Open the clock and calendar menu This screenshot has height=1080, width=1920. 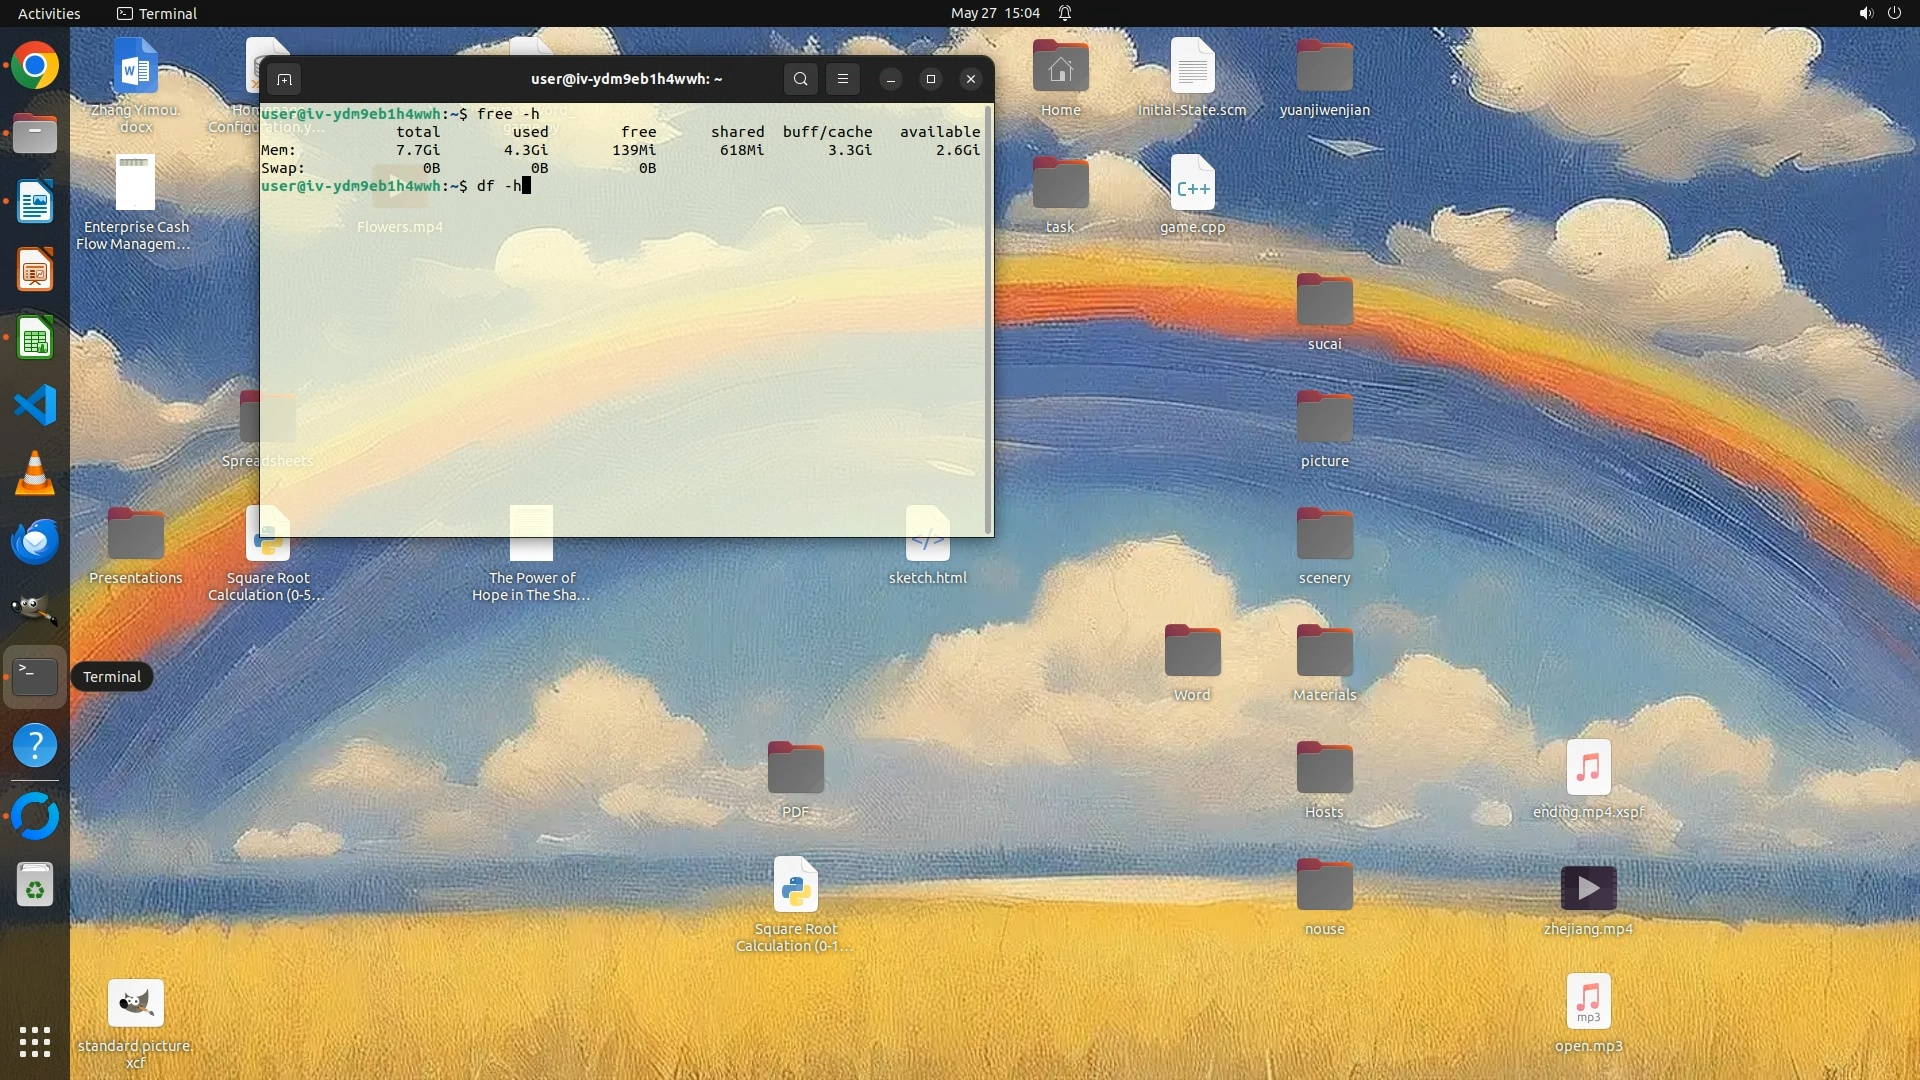coord(995,13)
